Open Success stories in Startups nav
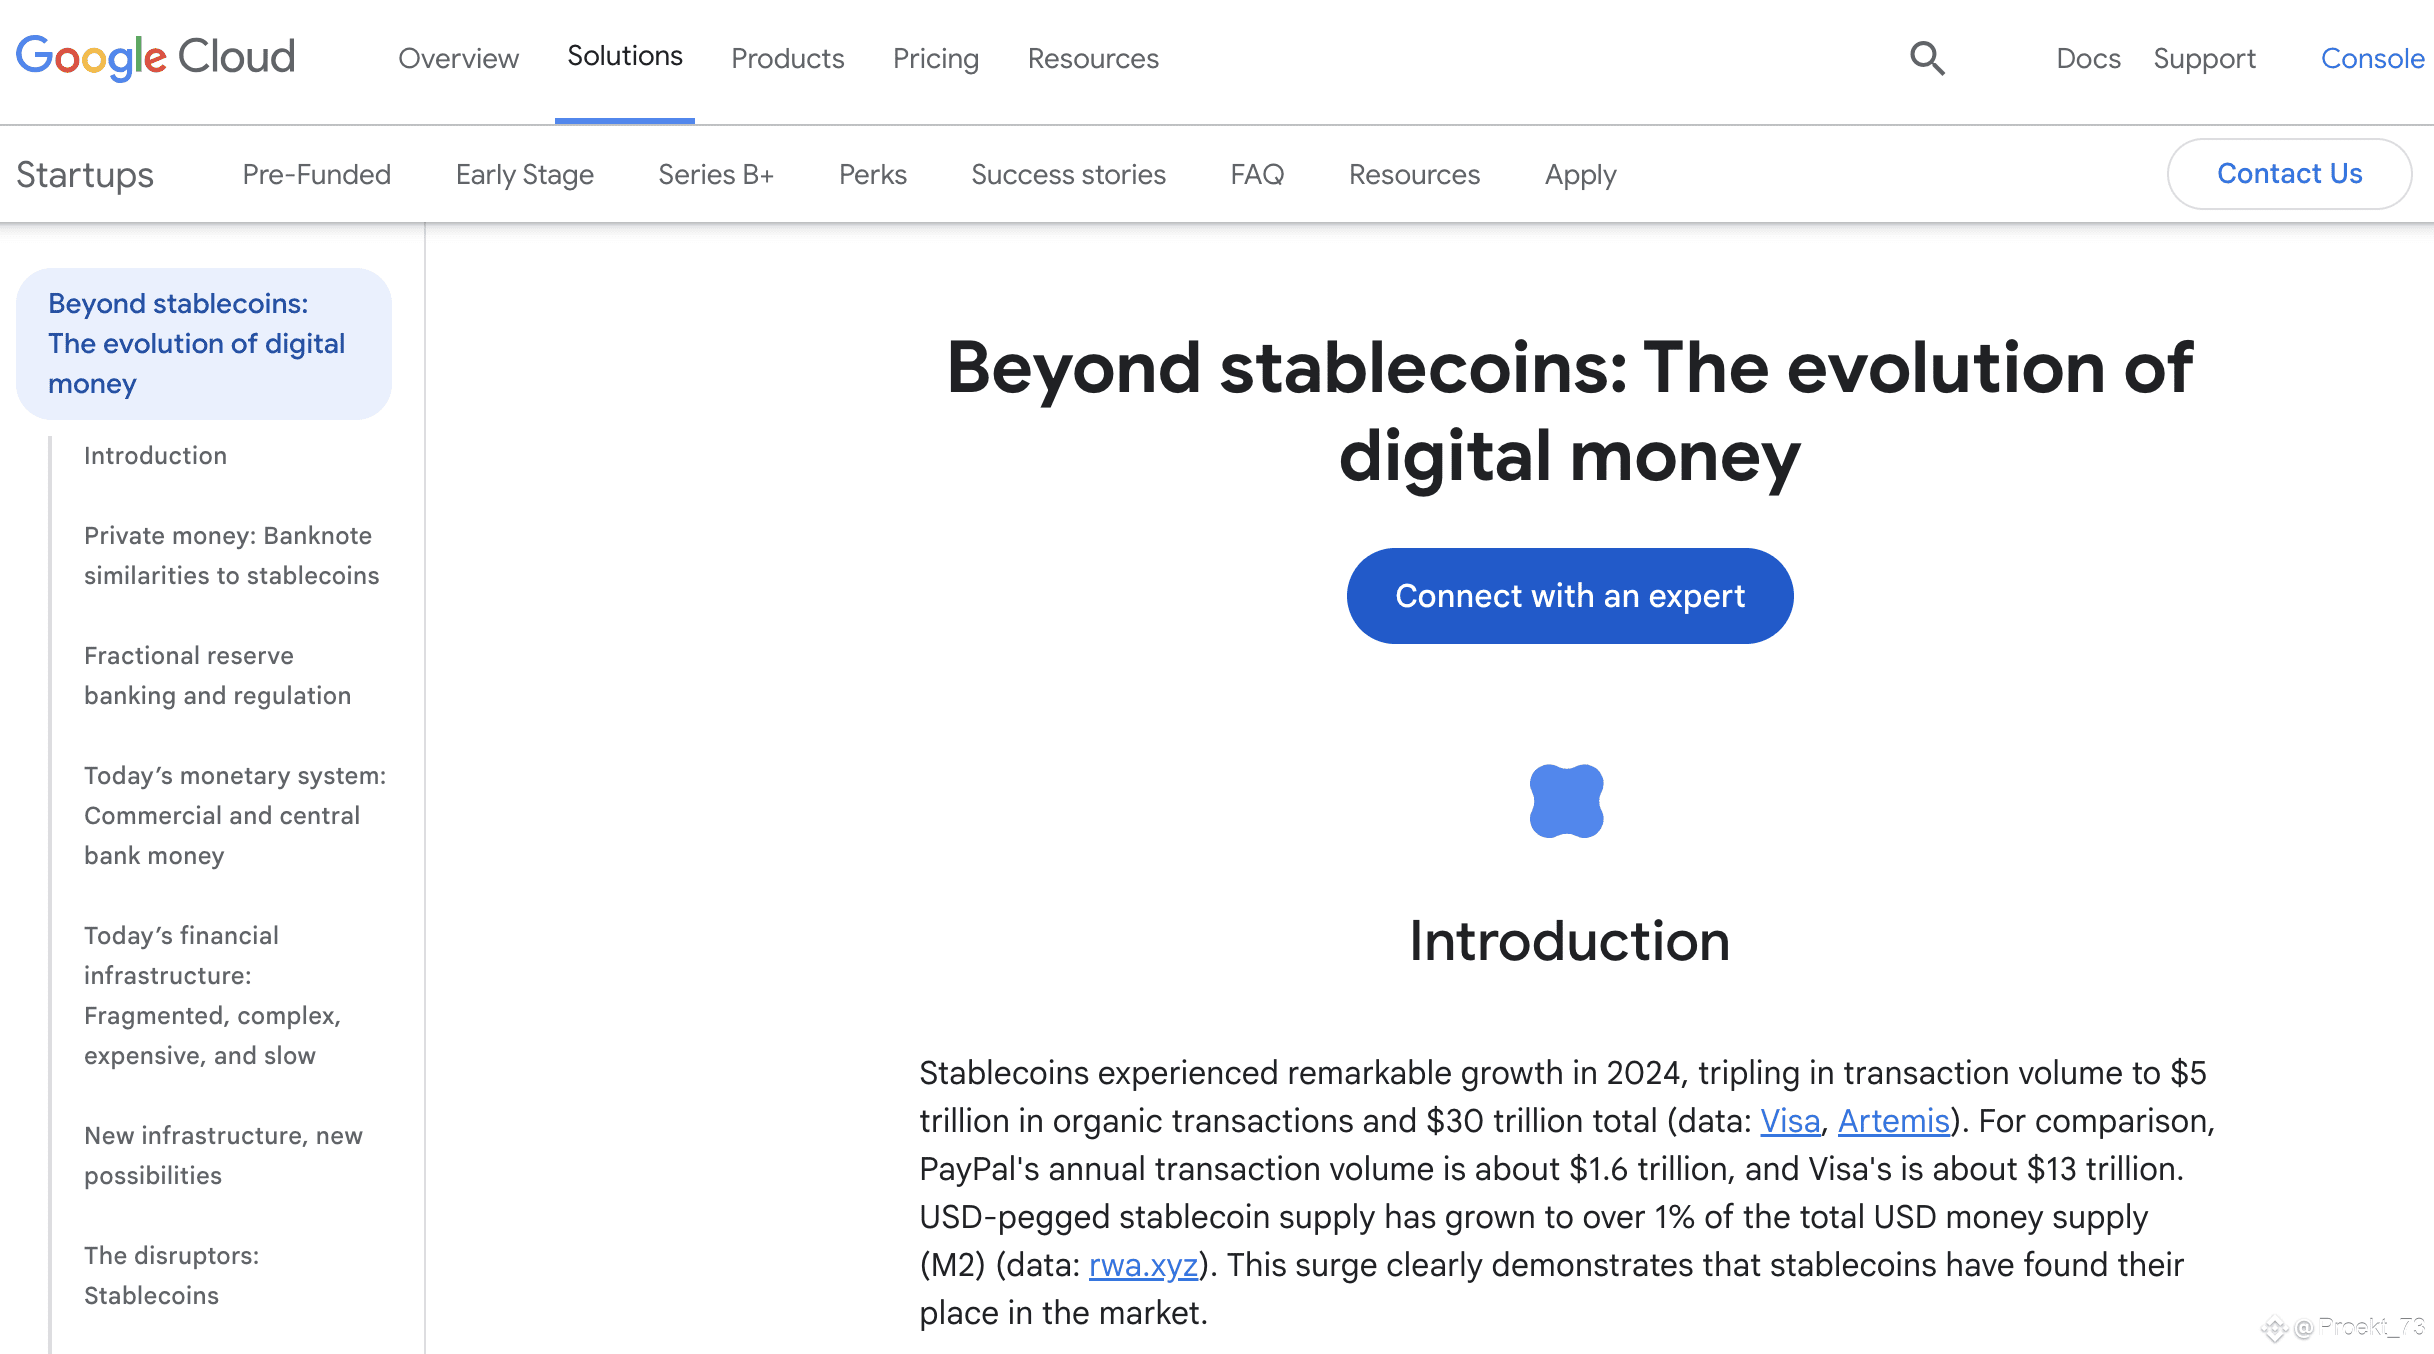Viewport: 2434px width, 1354px height. tap(1069, 175)
